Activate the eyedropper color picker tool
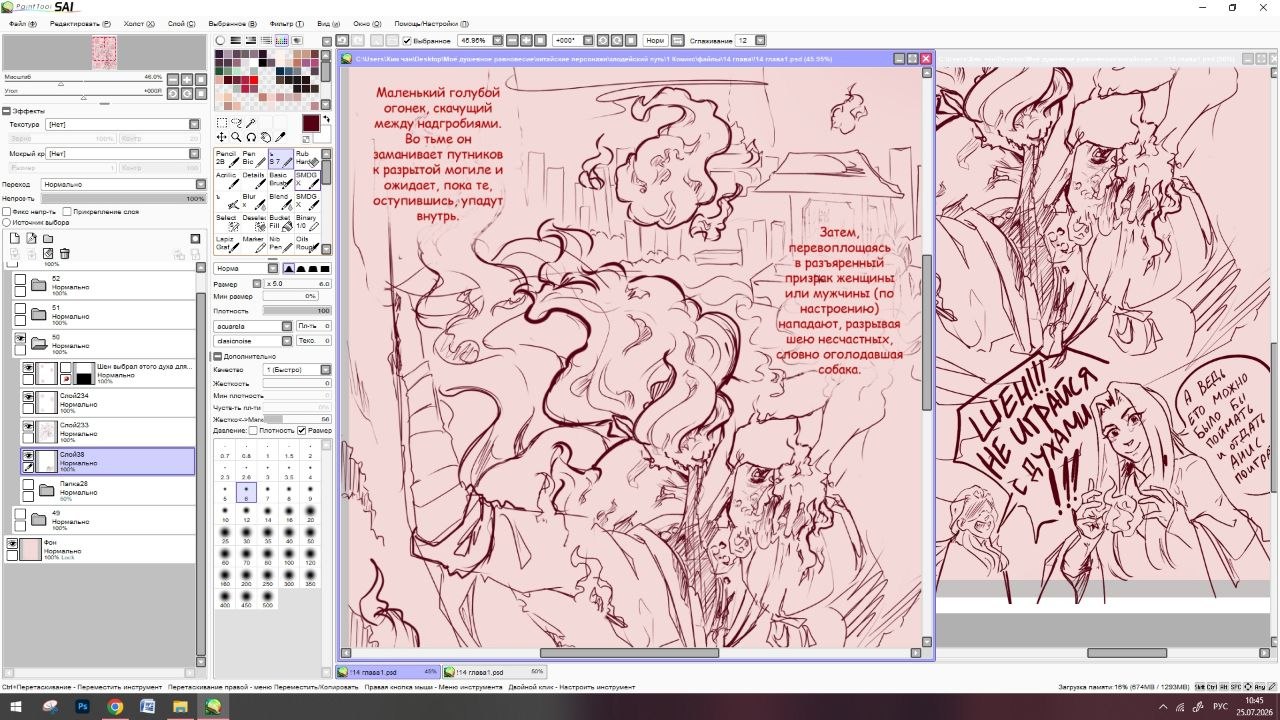The width and height of the screenshot is (1280, 720). point(281,137)
